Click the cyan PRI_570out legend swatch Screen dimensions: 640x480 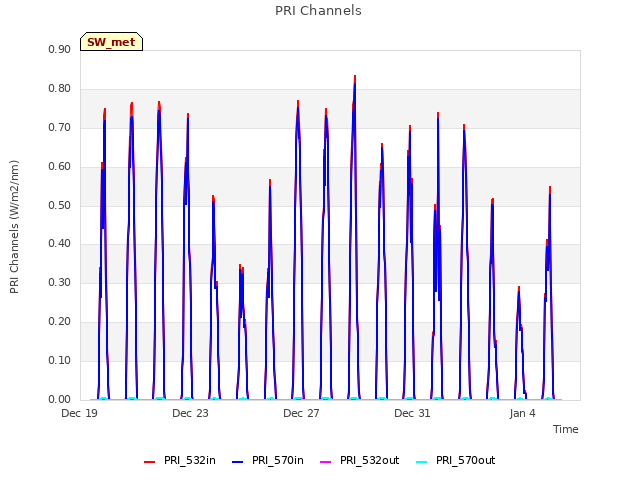pos(422,462)
